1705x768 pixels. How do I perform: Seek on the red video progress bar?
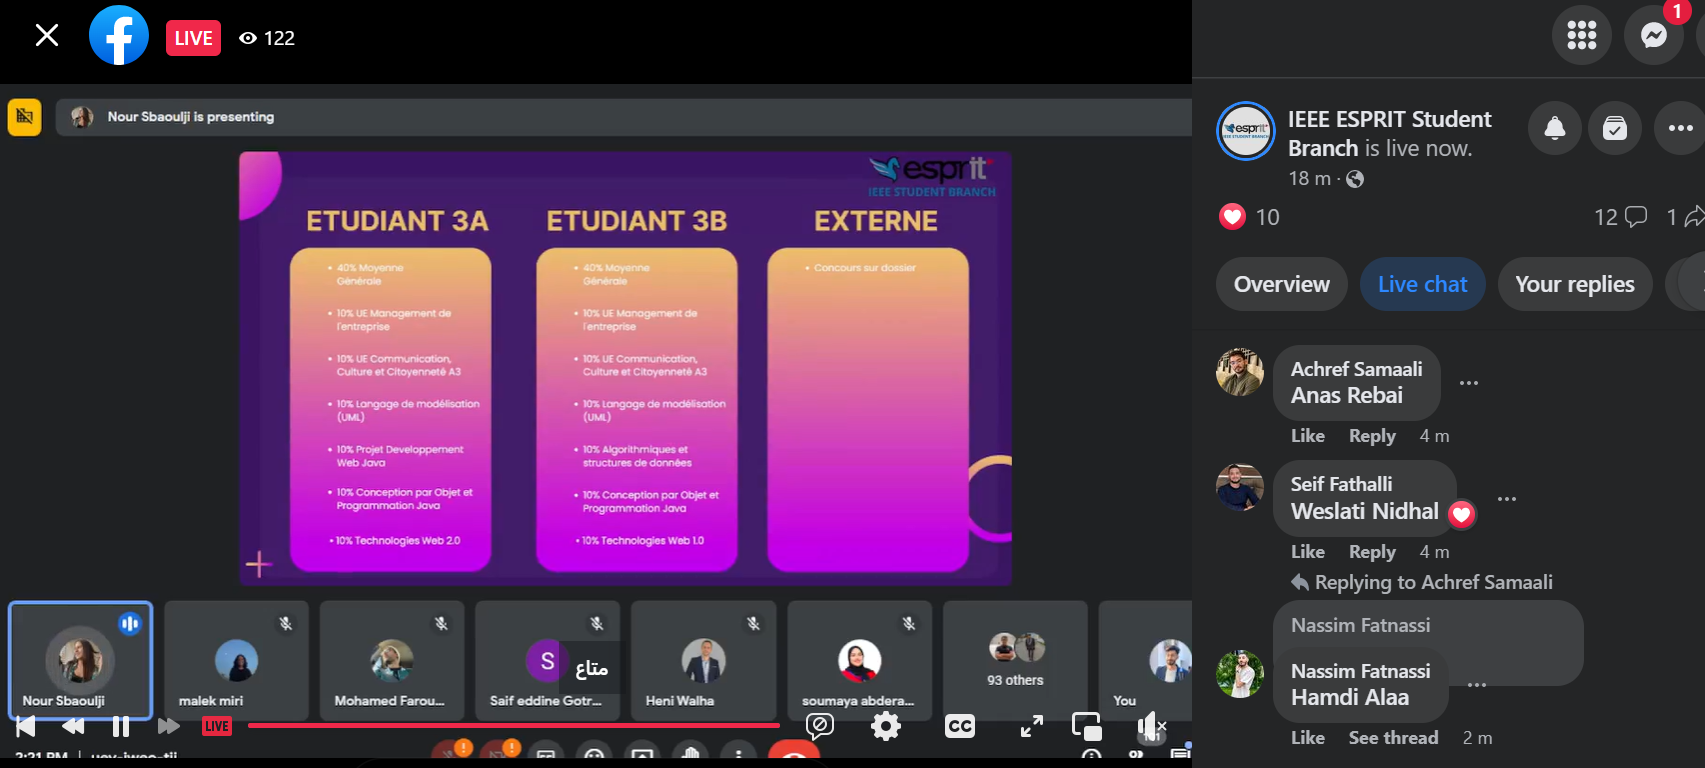coord(514,725)
